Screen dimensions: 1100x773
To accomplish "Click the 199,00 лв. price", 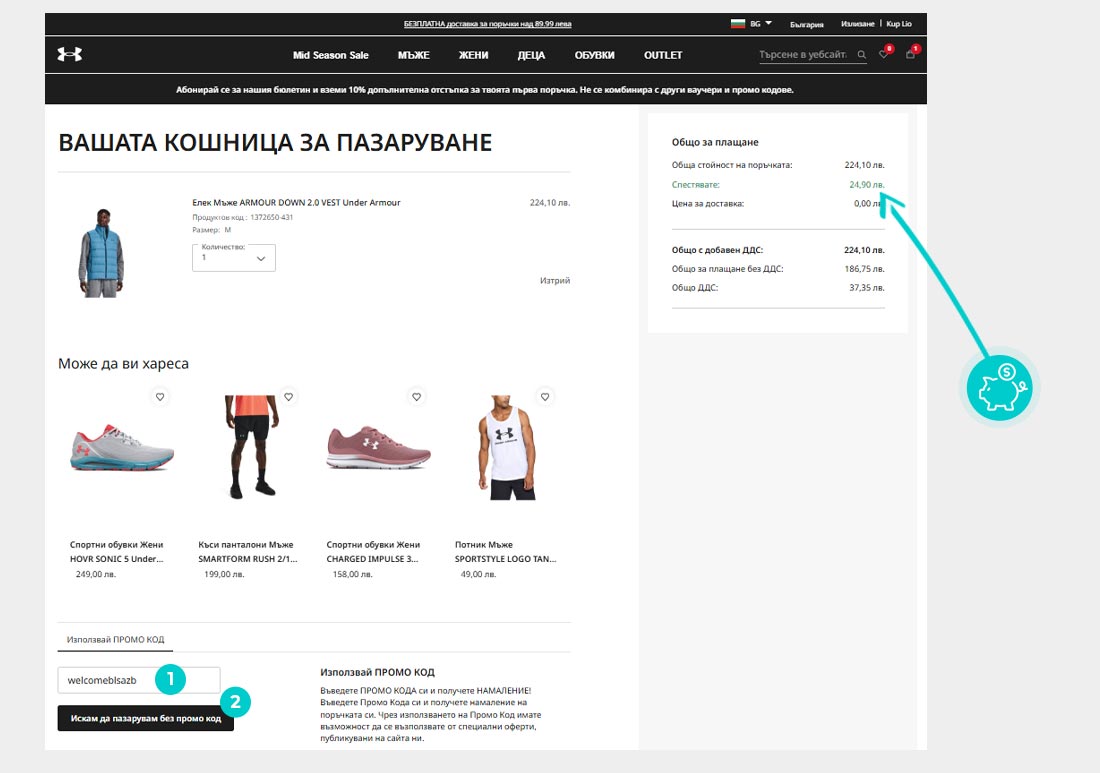I will 224,574.
